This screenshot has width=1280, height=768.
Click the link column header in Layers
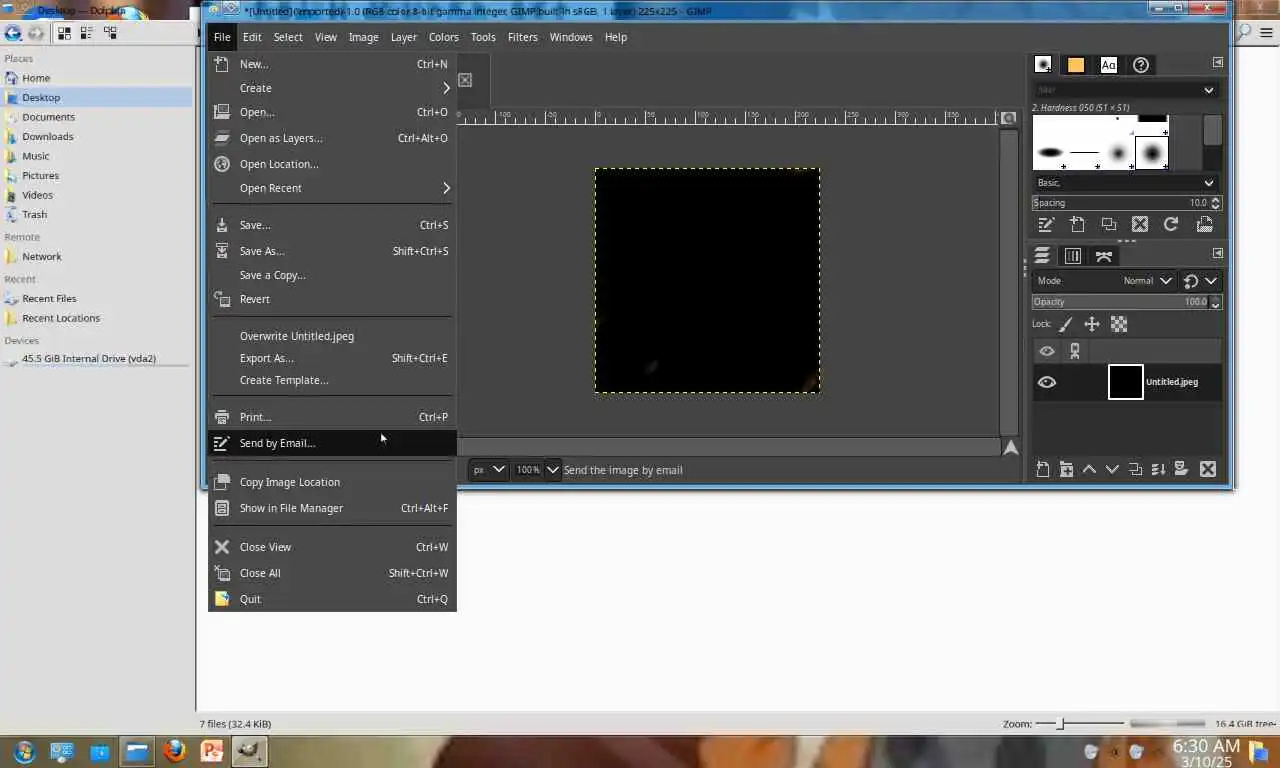(1075, 351)
